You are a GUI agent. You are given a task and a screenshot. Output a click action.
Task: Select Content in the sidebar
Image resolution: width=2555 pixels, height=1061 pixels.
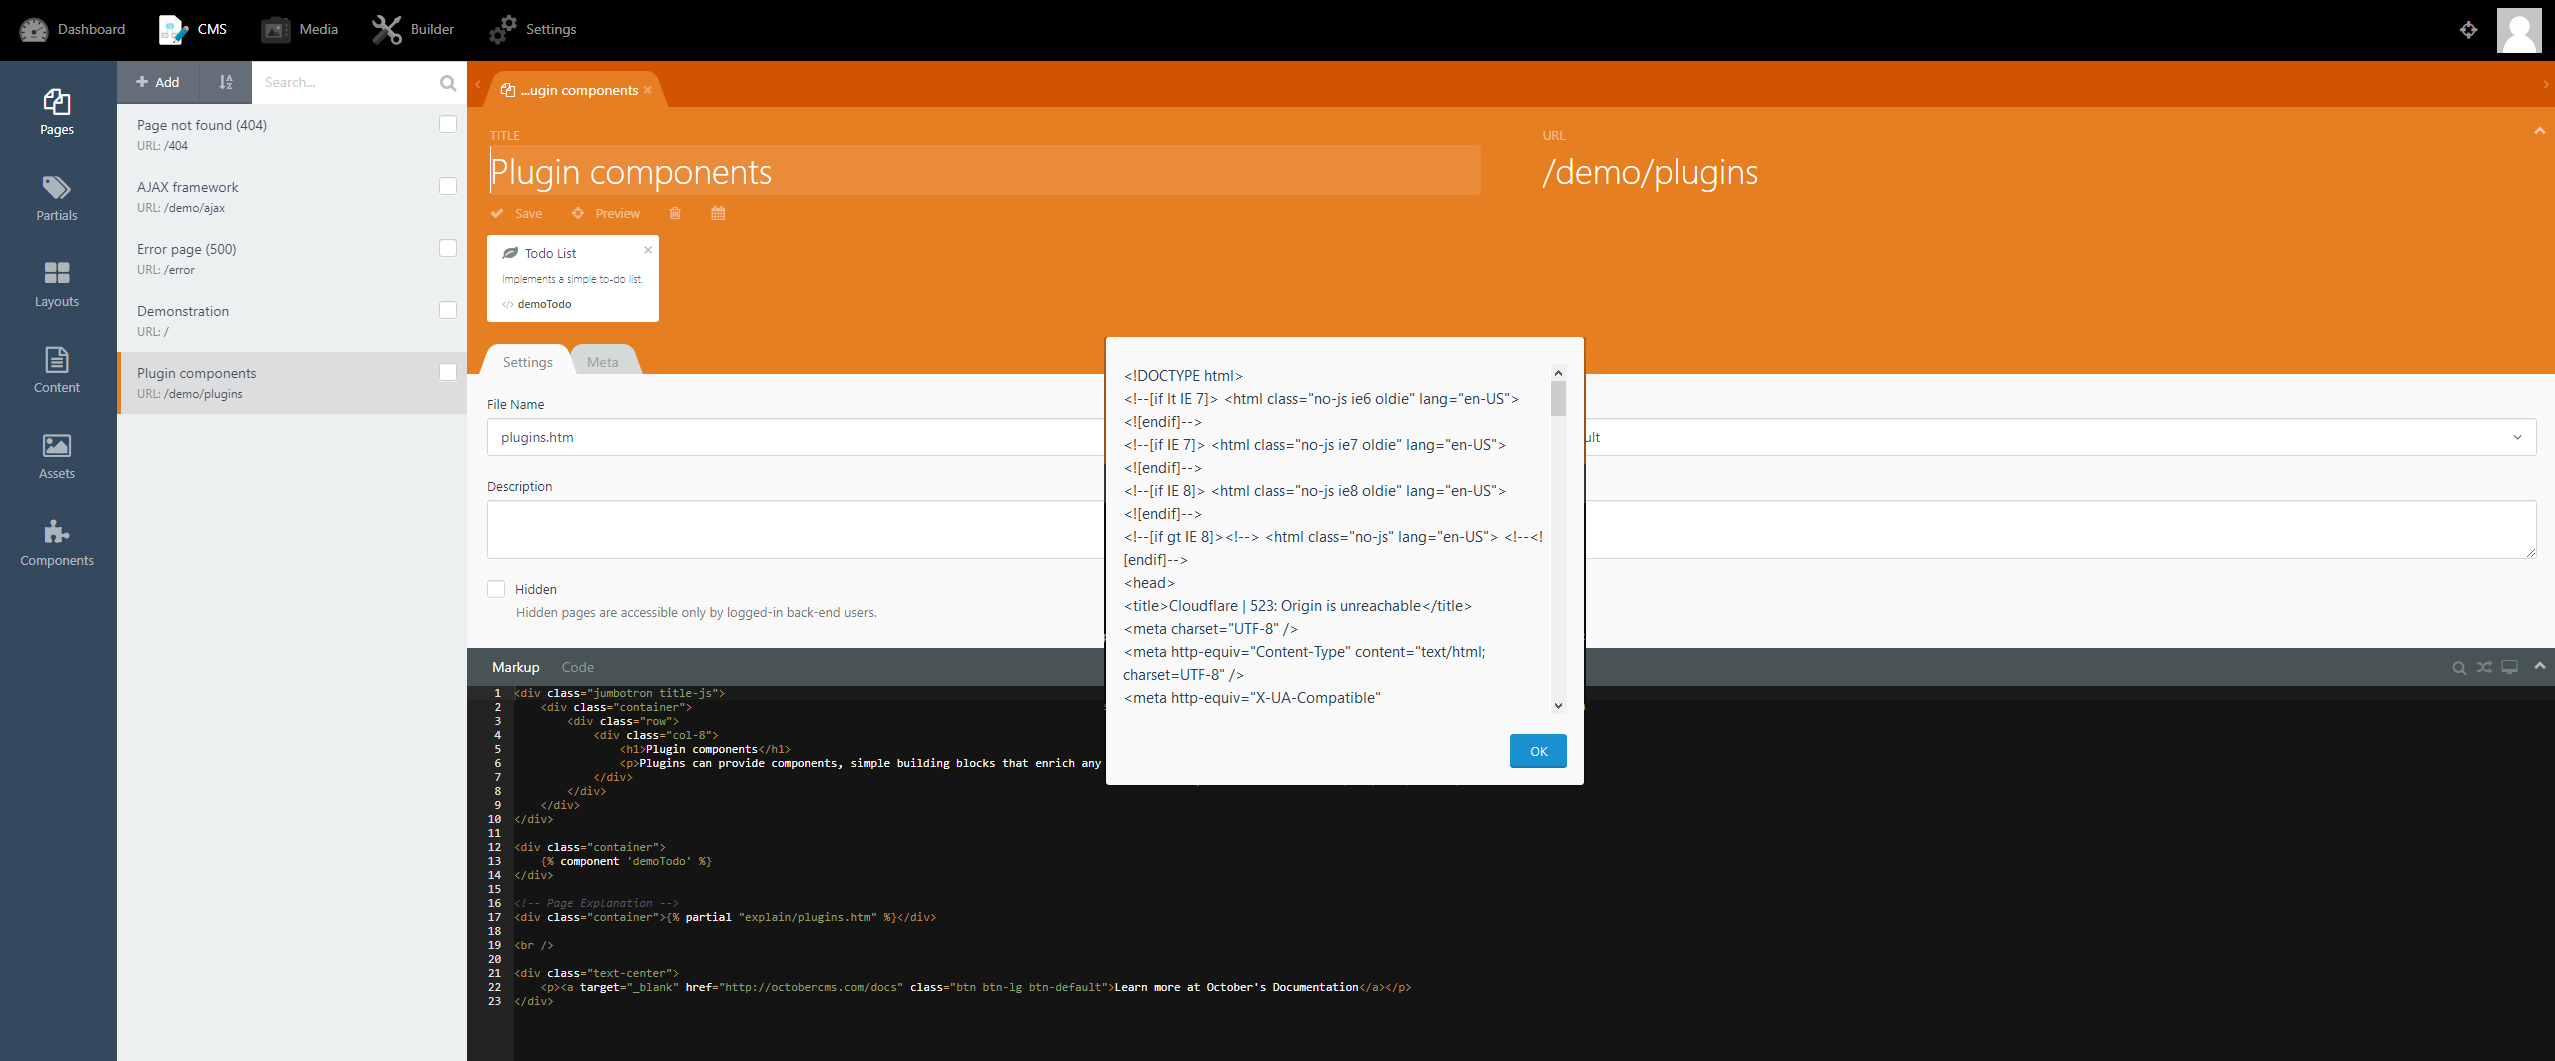click(57, 370)
